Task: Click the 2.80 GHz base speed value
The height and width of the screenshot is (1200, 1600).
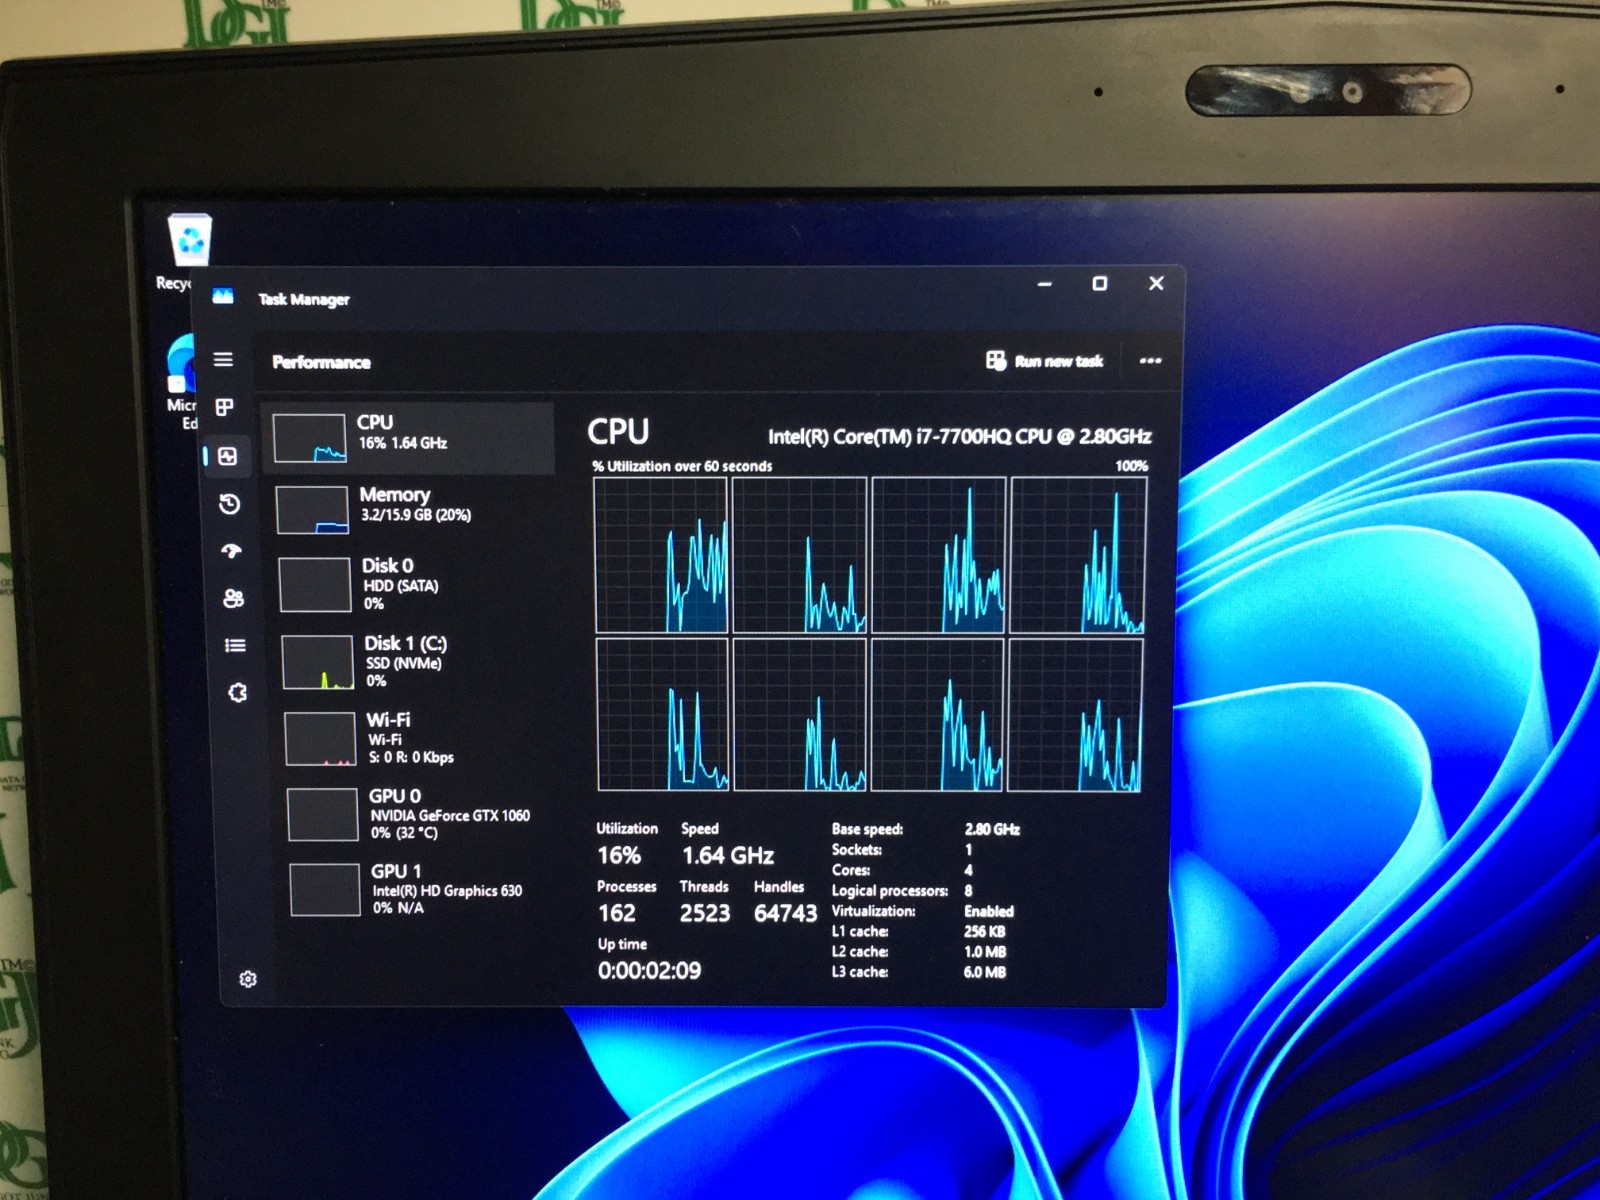Action: (x=992, y=829)
